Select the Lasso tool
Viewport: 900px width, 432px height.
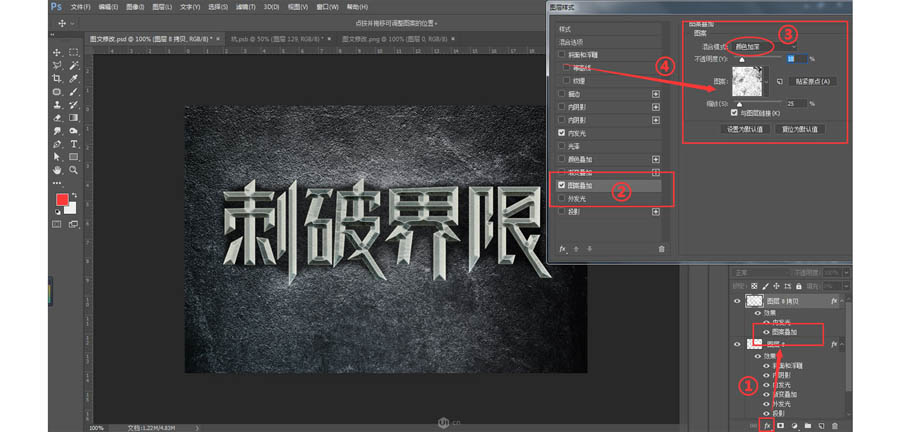pos(57,65)
